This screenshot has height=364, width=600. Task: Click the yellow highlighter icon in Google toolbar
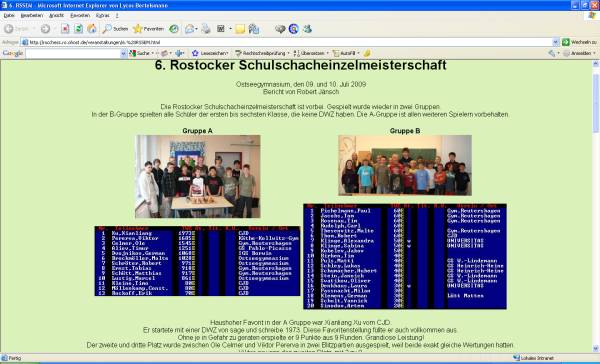[x=367, y=53]
